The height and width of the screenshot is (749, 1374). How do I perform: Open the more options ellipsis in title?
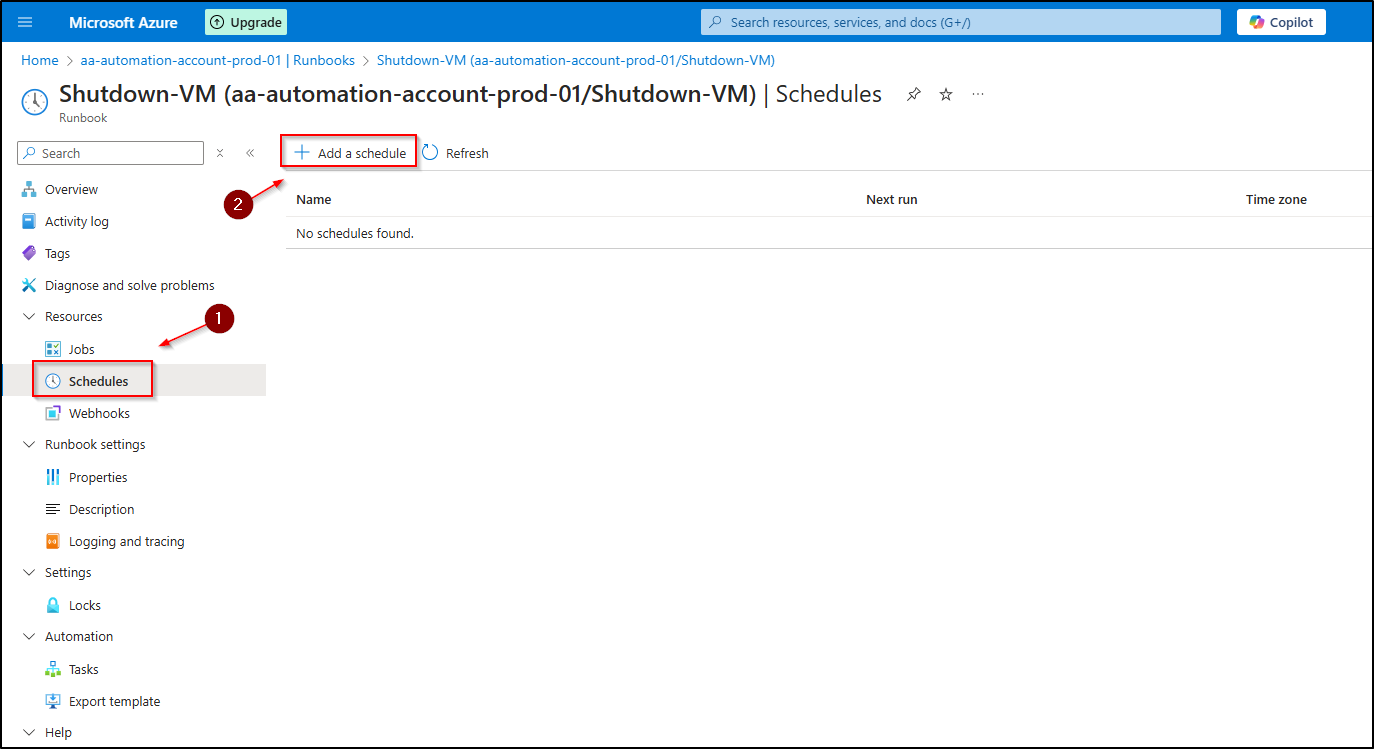978,94
